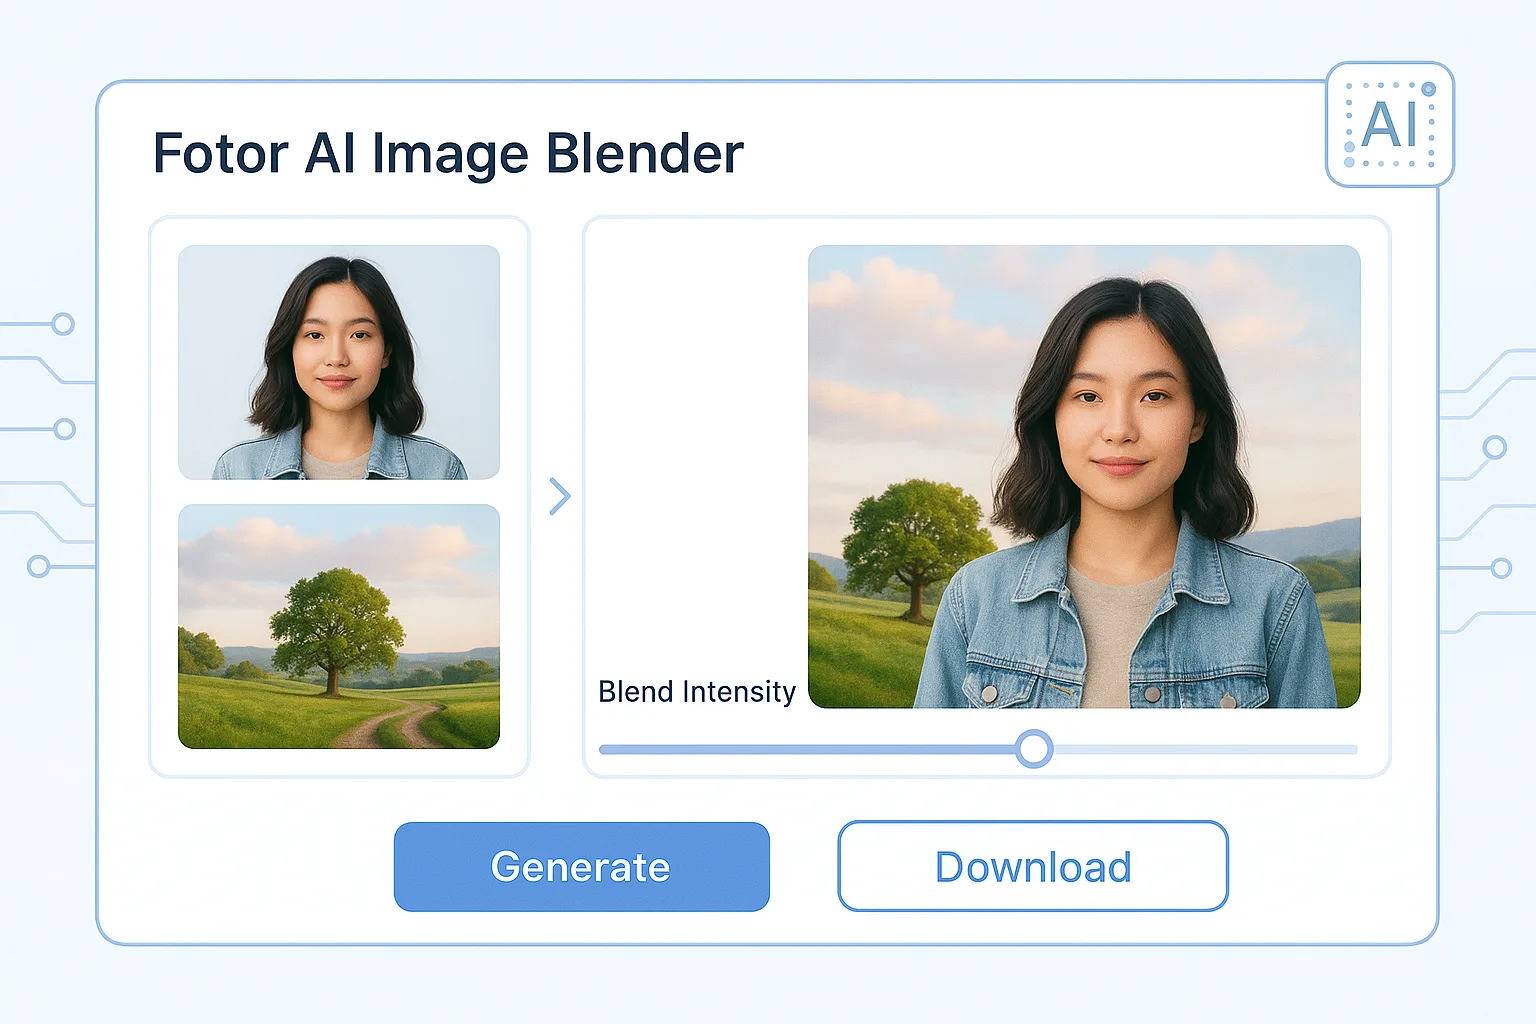
Task: Click the Generate button
Action: [582, 867]
